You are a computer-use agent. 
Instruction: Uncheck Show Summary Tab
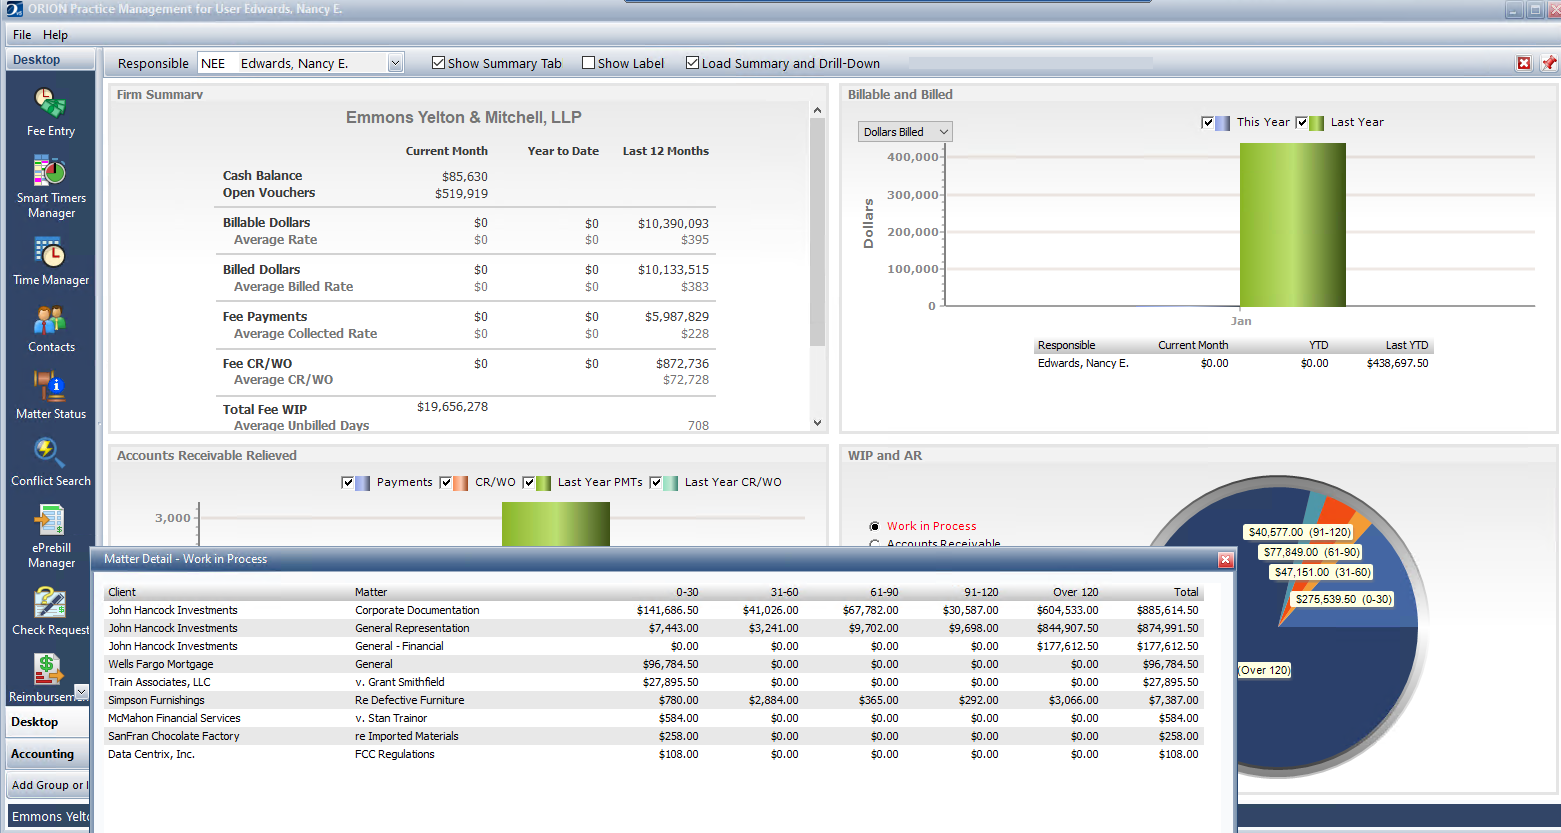(438, 62)
